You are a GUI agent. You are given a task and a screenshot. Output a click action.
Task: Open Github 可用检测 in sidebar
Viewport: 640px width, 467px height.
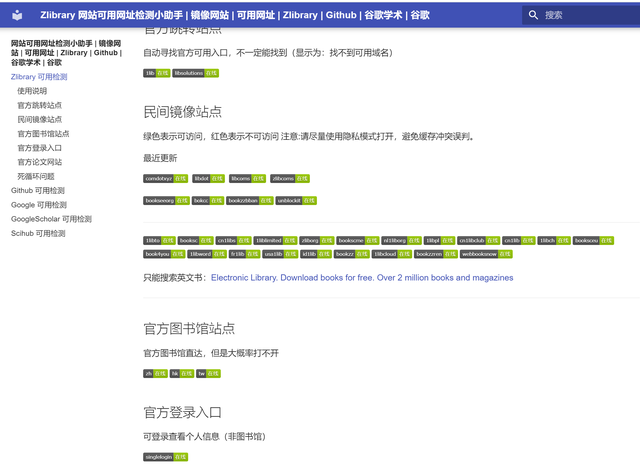[38, 191]
